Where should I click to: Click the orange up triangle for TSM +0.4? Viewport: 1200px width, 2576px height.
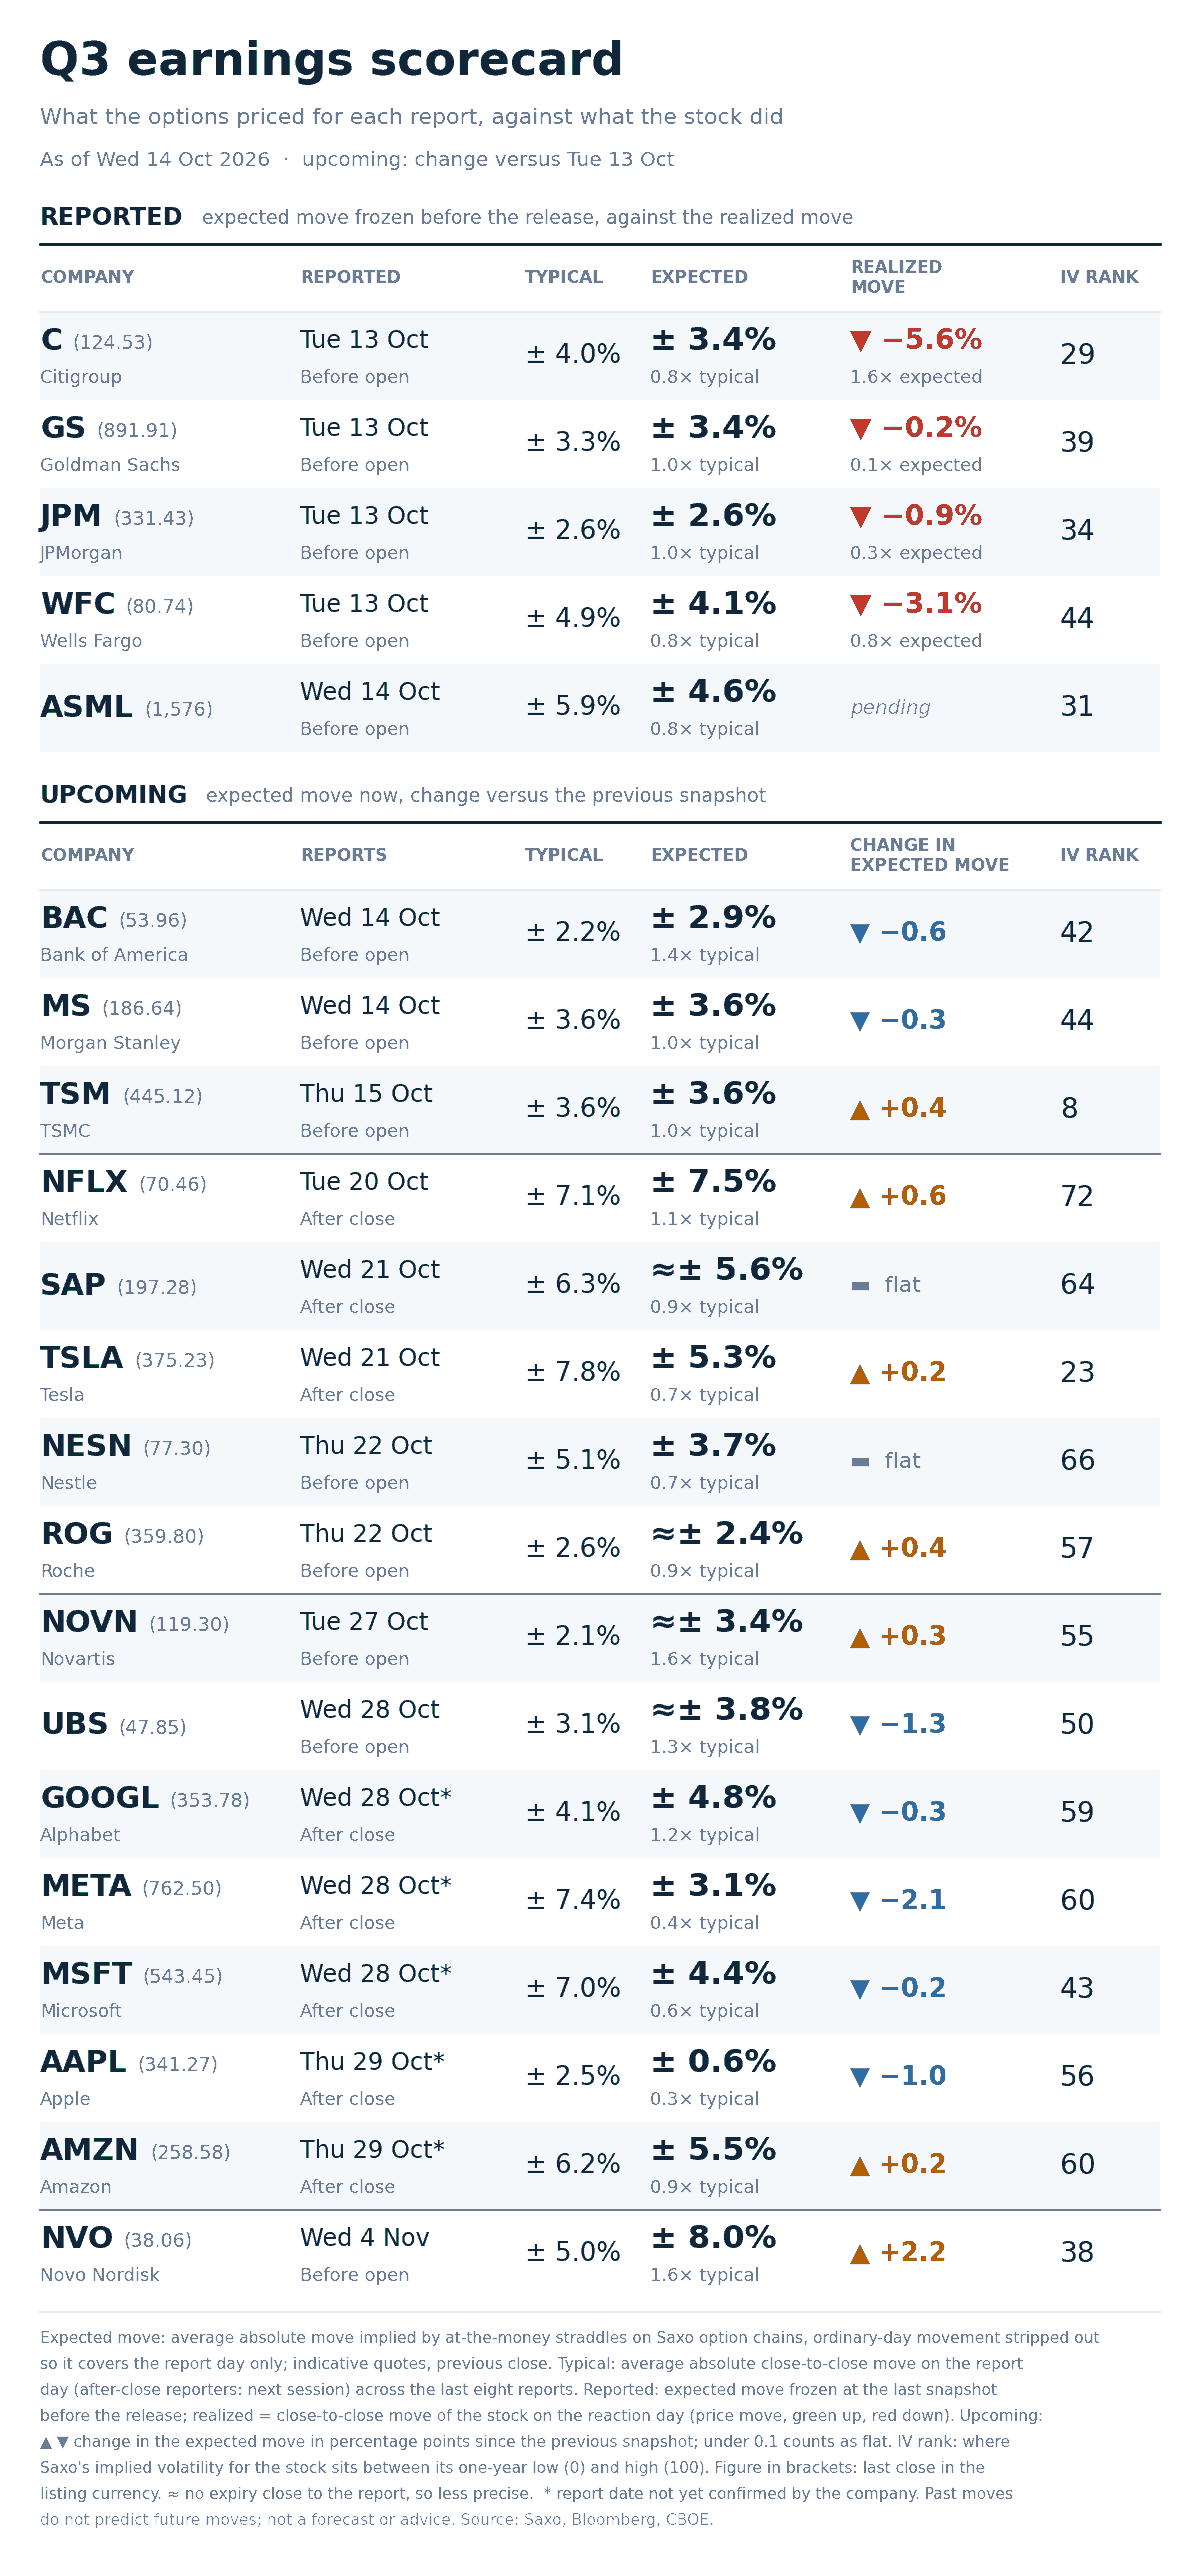click(860, 1109)
